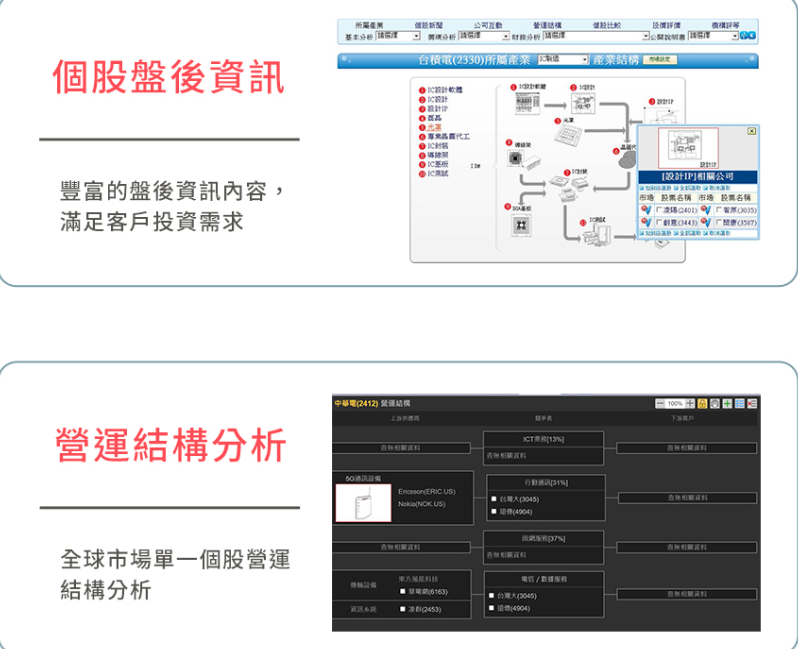Close the 設計IP related companies popup
Screen dimensions: 798x649
751,131
